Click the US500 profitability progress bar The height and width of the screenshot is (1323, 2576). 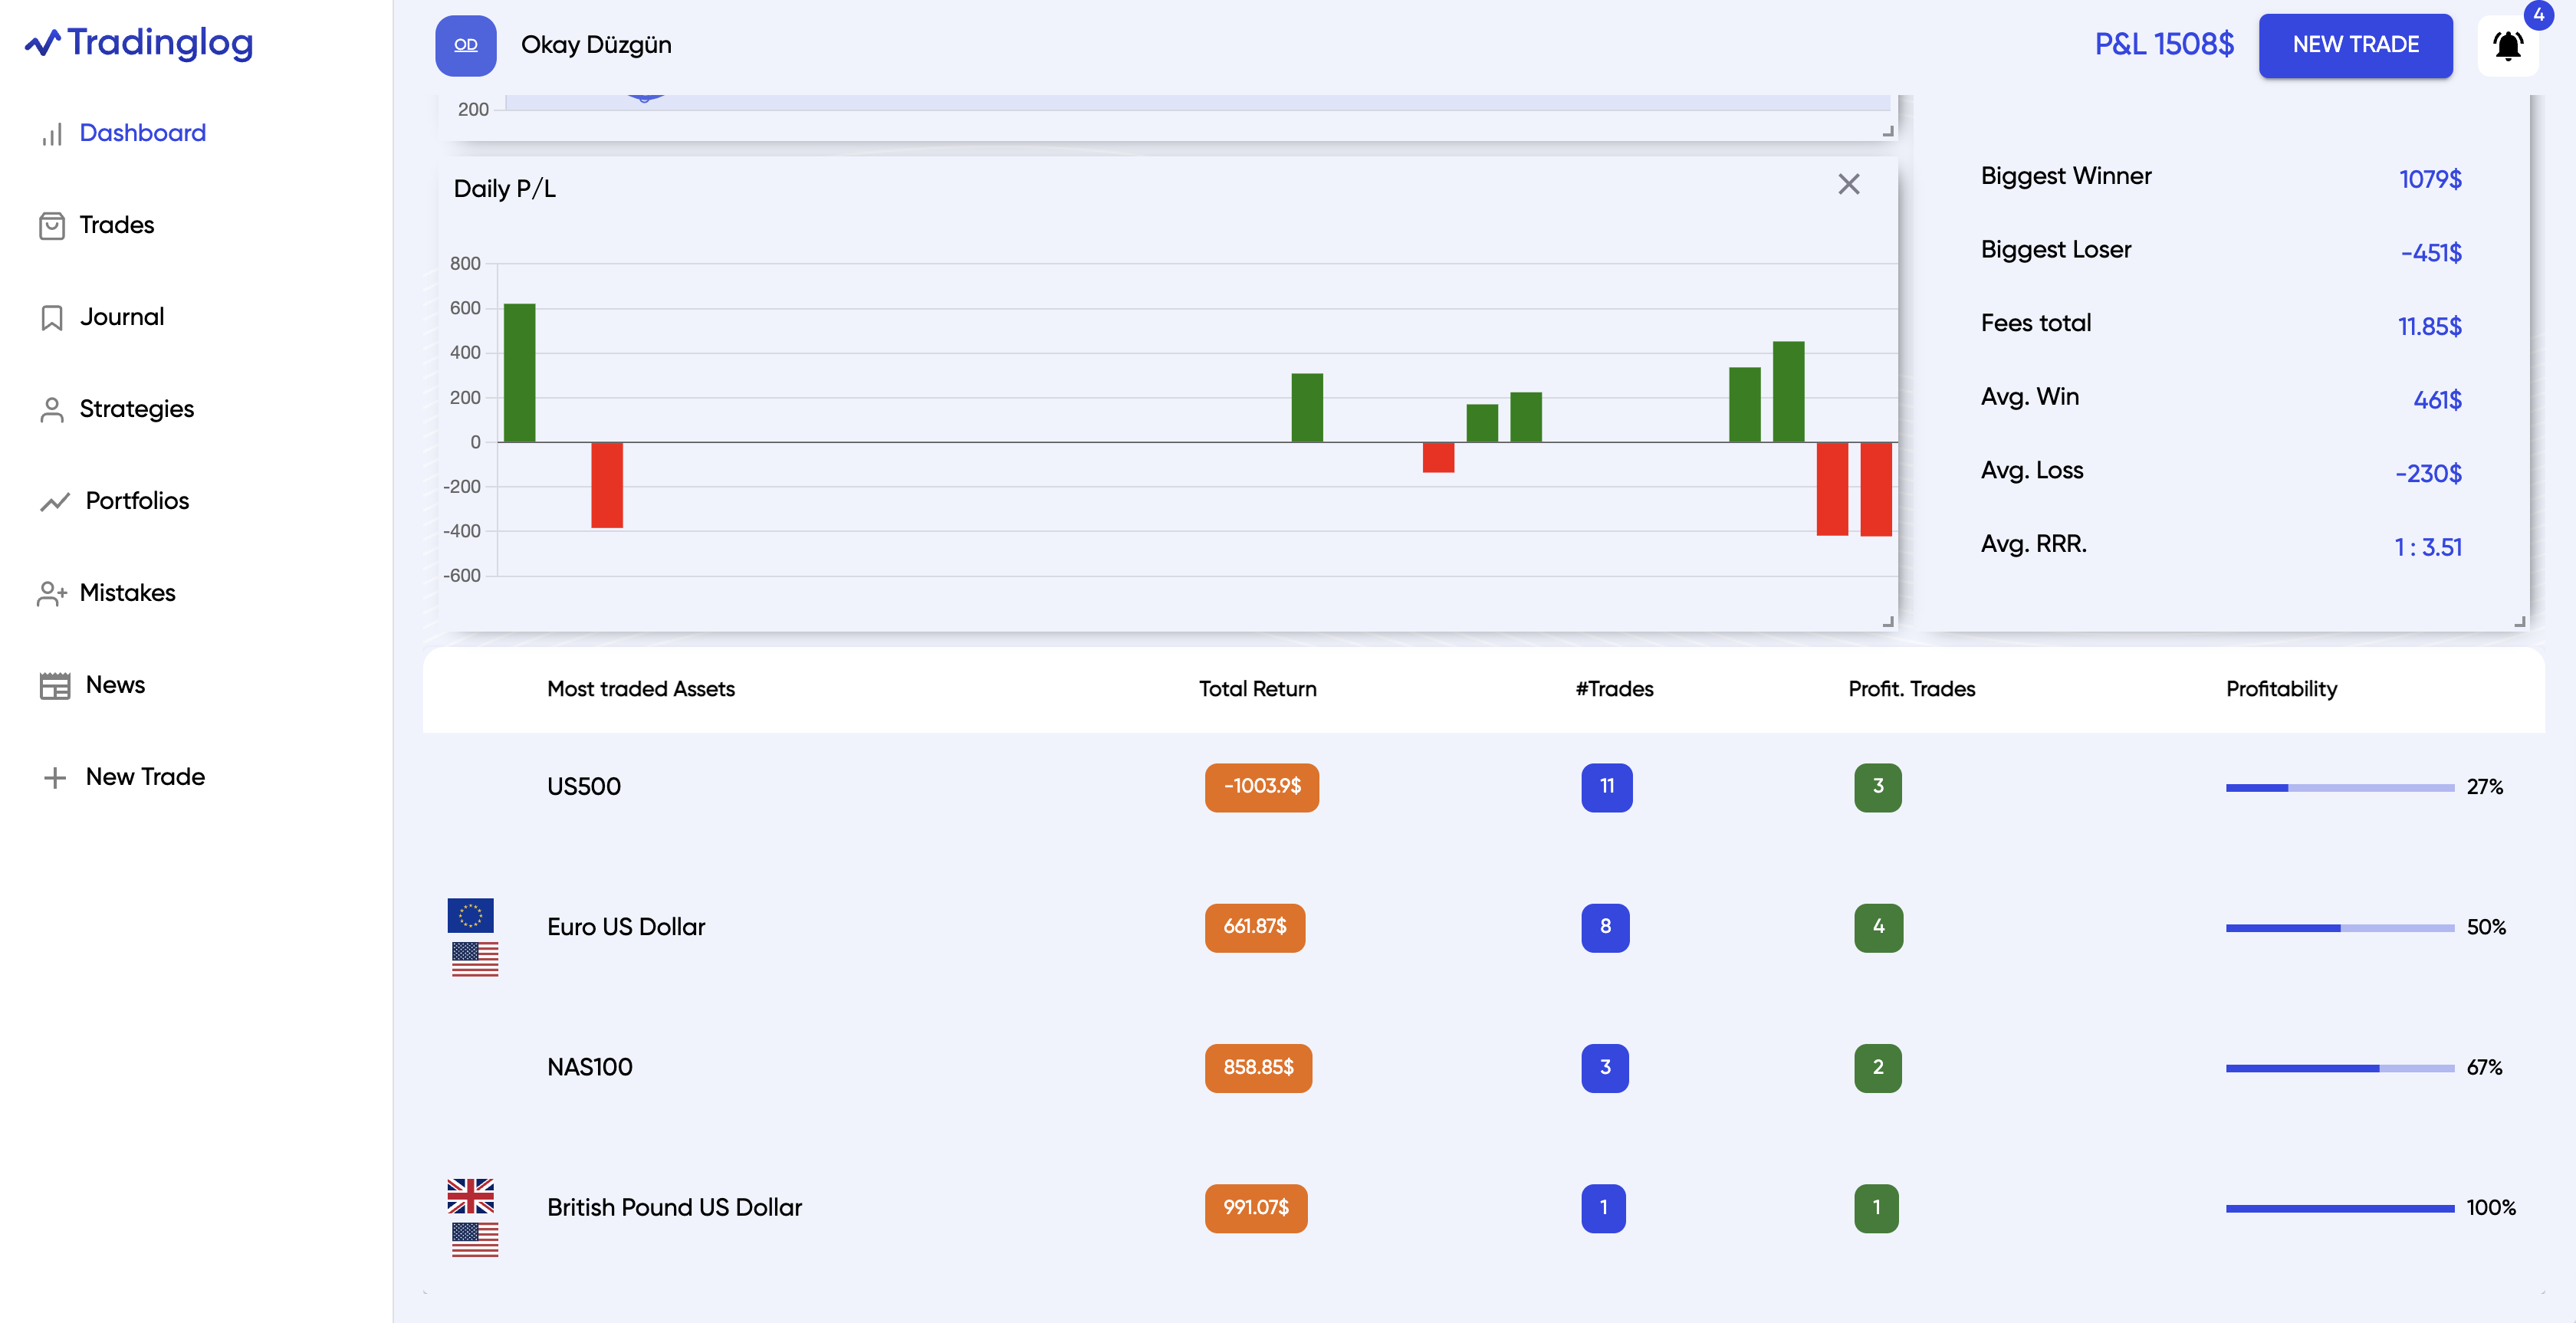[x=2339, y=788]
